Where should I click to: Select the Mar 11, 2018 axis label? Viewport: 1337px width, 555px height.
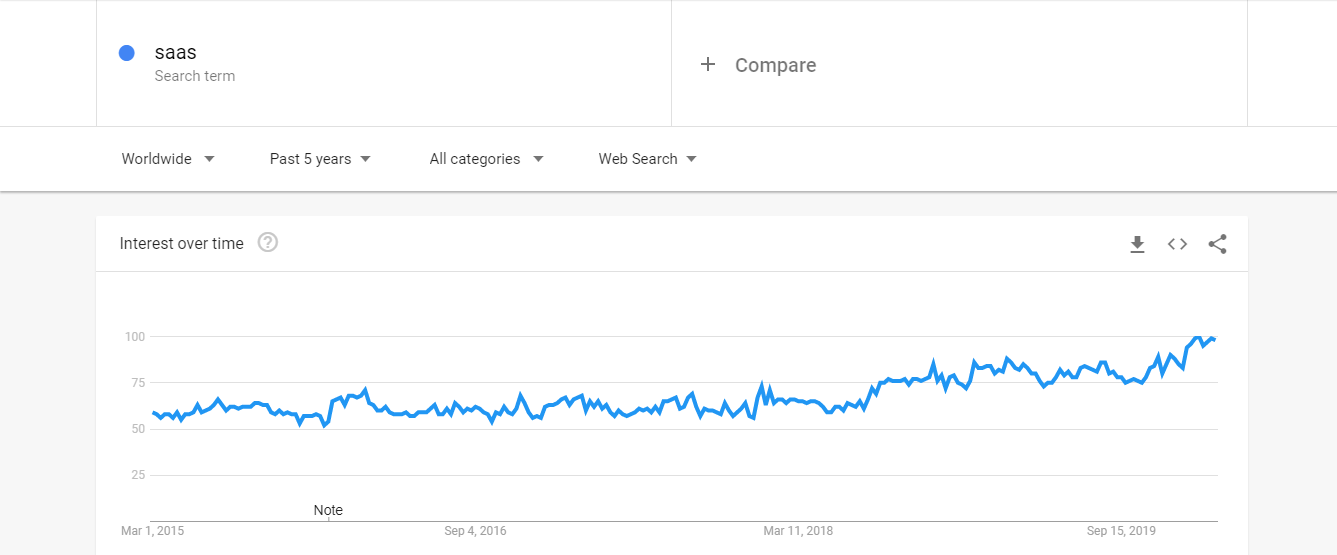click(x=798, y=531)
